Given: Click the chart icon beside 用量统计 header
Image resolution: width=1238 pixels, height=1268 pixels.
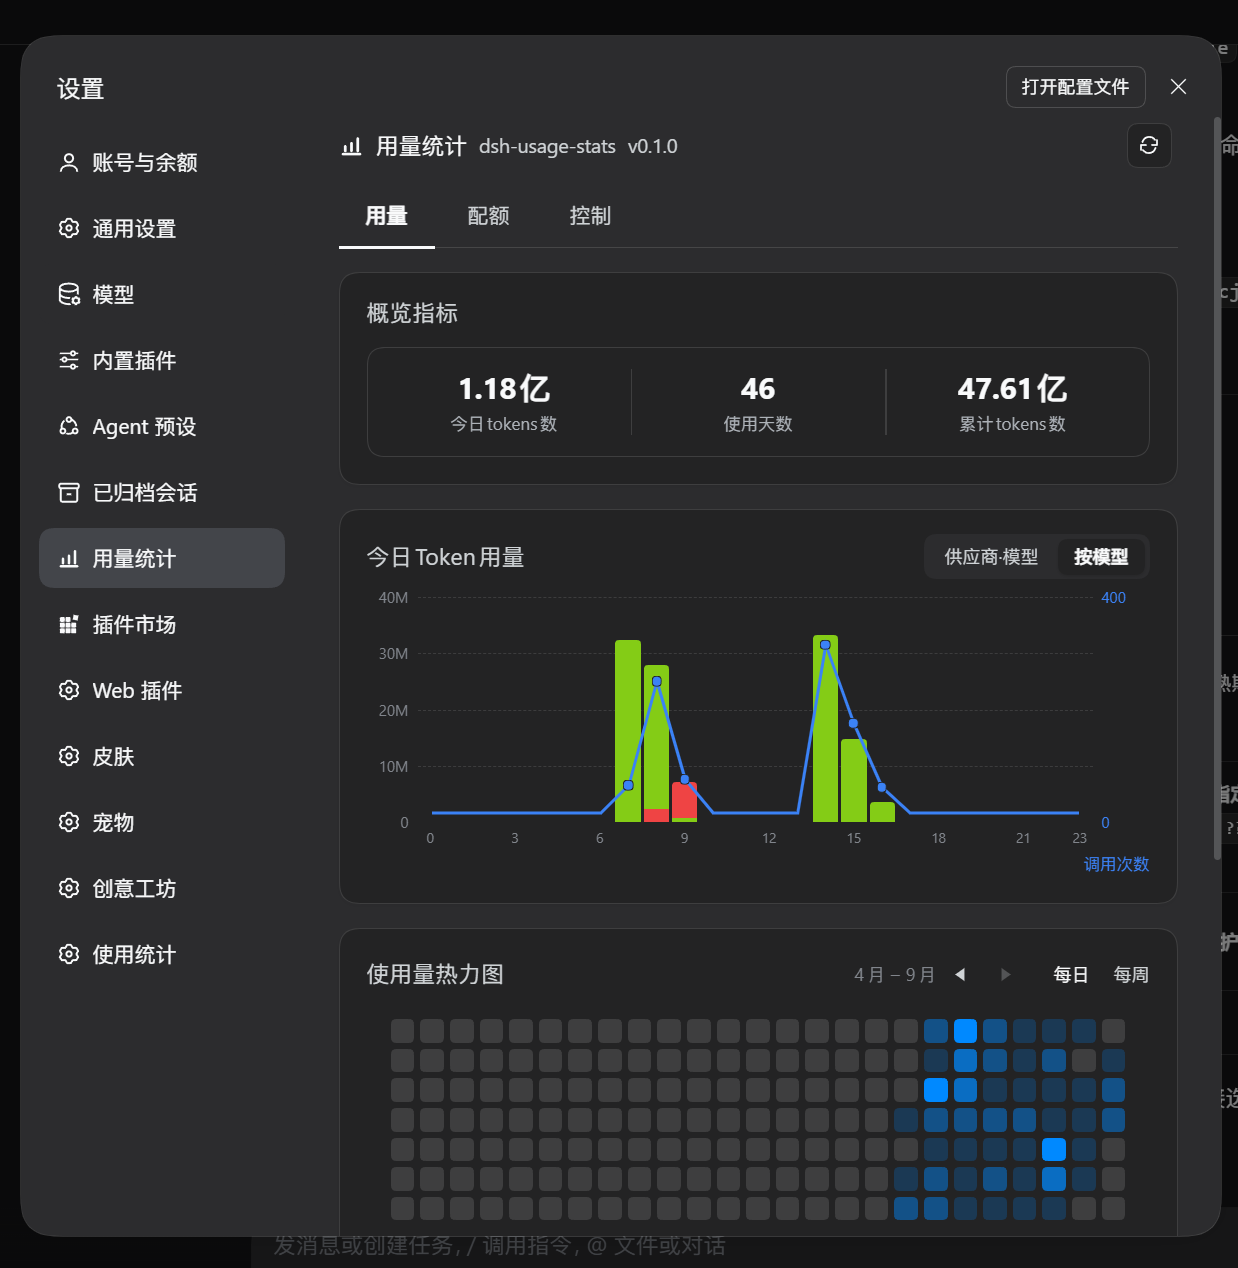Looking at the screenshot, I should coord(352,147).
